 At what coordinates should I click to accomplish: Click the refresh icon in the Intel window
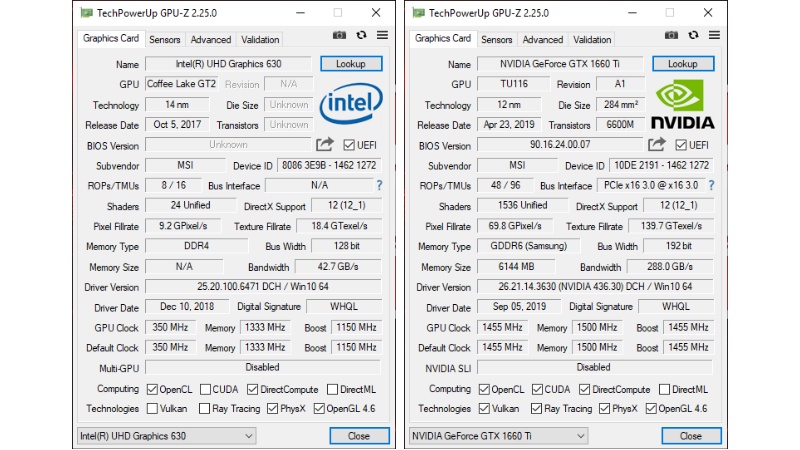(361, 35)
